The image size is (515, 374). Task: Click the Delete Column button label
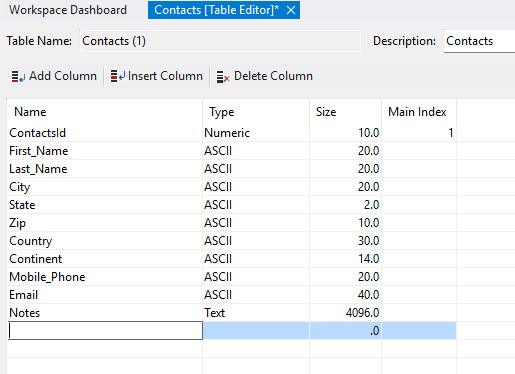(273, 76)
